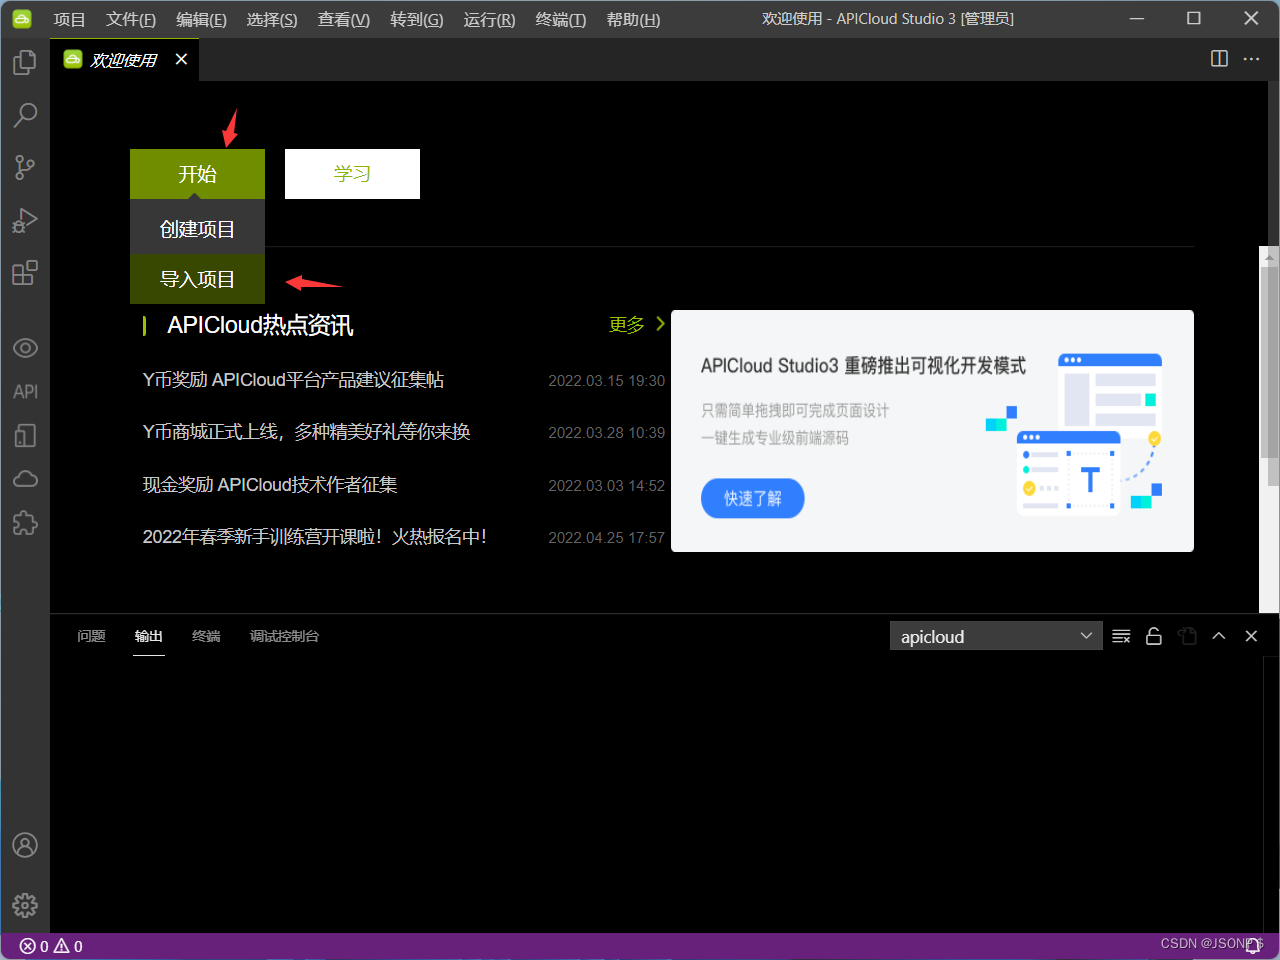1280x960 pixels.
Task: Clear the output with the clear icon
Action: [1120, 635]
